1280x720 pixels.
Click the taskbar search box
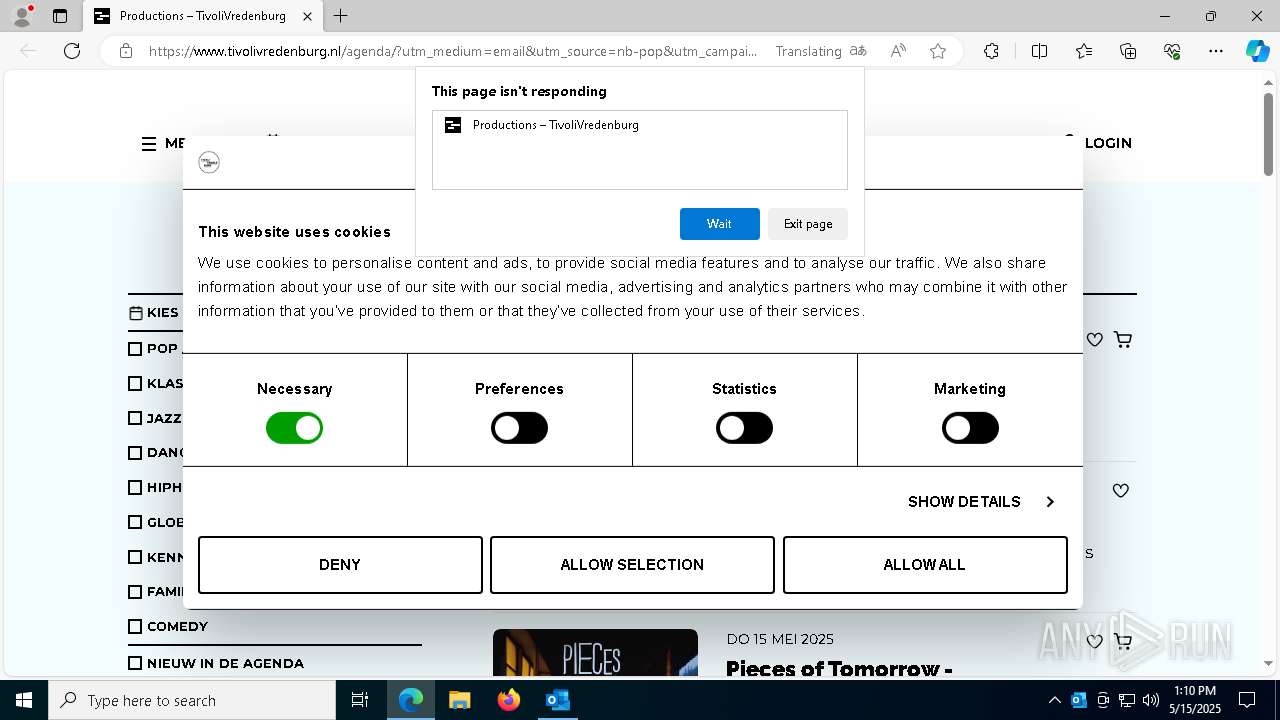coord(192,700)
